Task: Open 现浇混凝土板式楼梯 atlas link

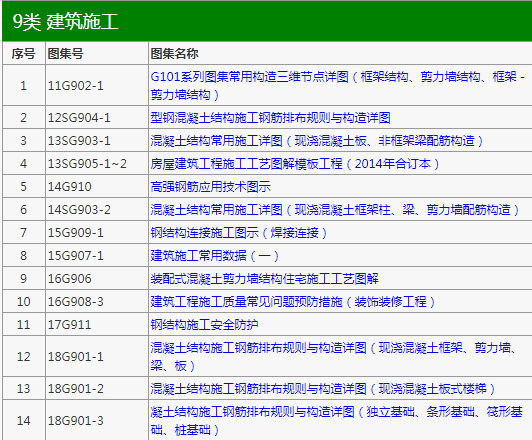Action: tap(323, 388)
